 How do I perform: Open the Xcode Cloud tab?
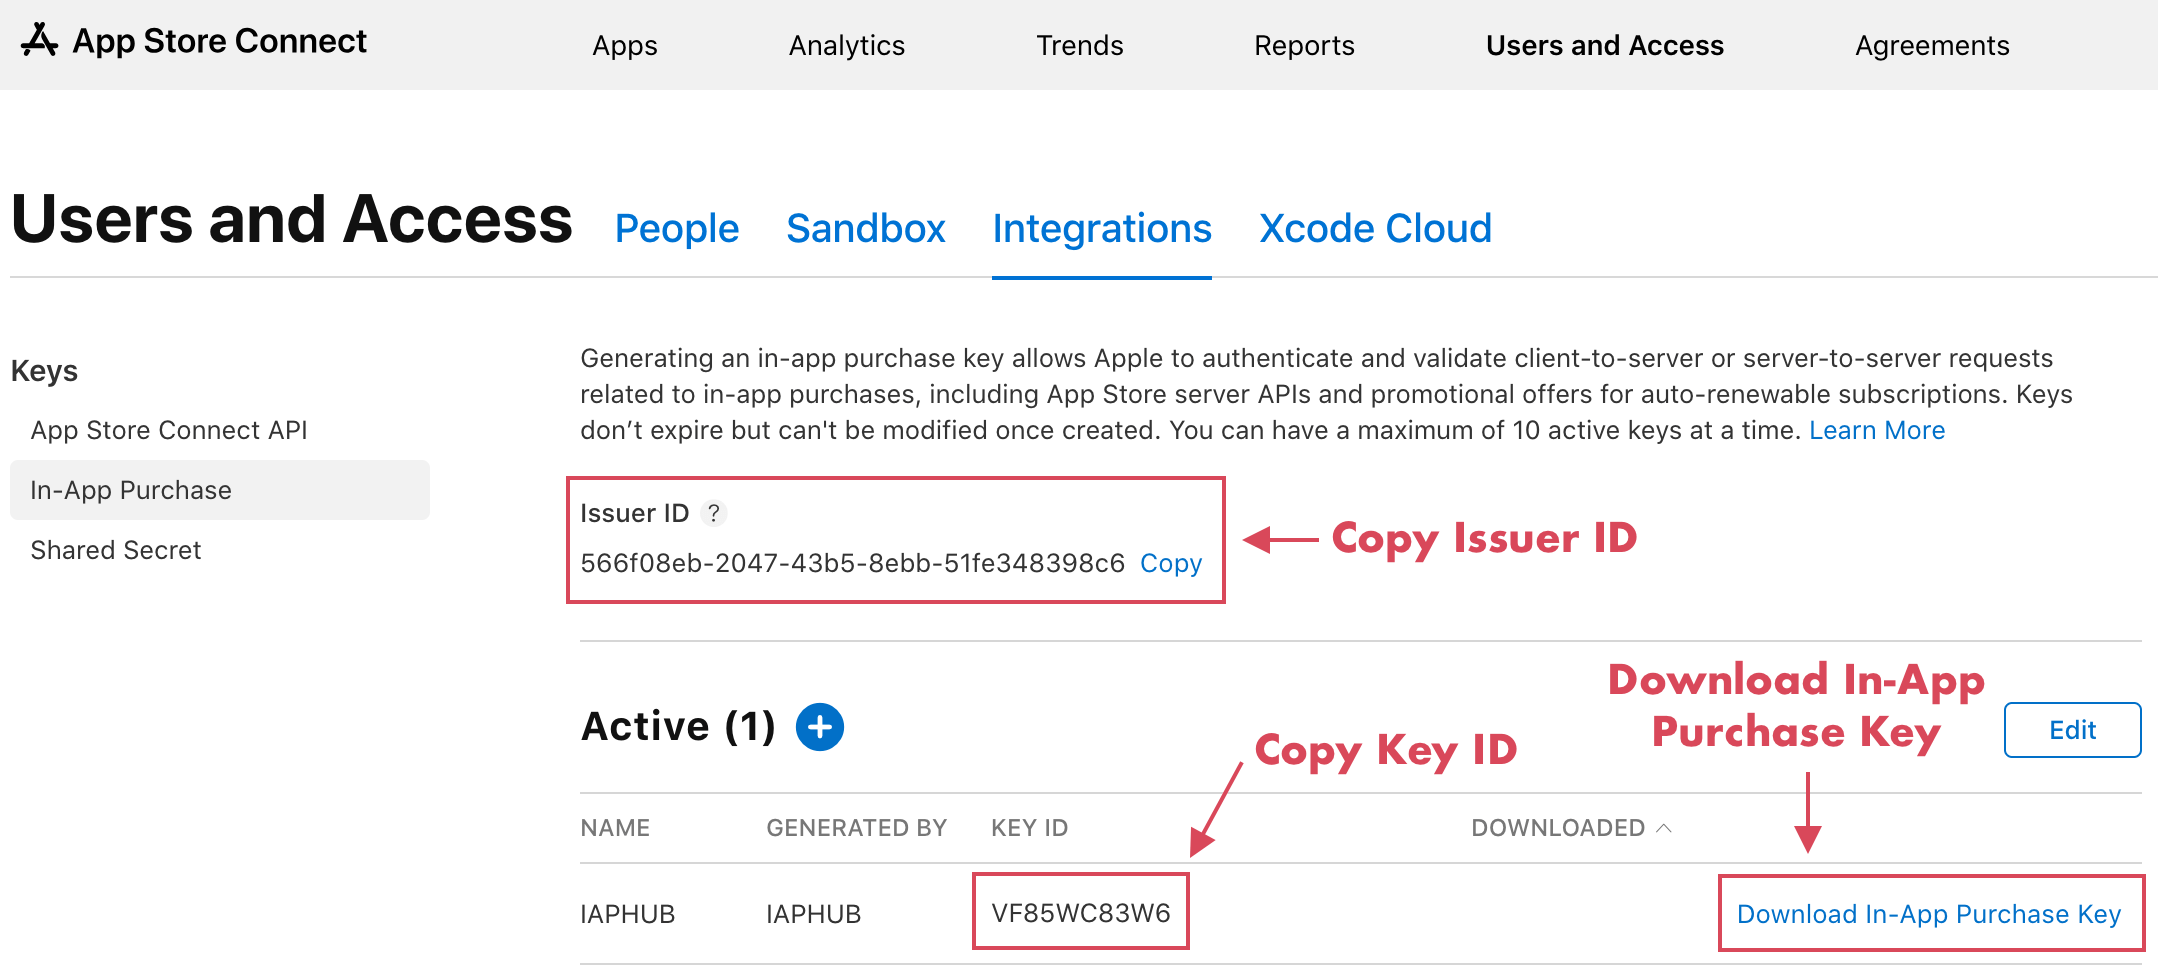pyautogui.click(x=1375, y=229)
